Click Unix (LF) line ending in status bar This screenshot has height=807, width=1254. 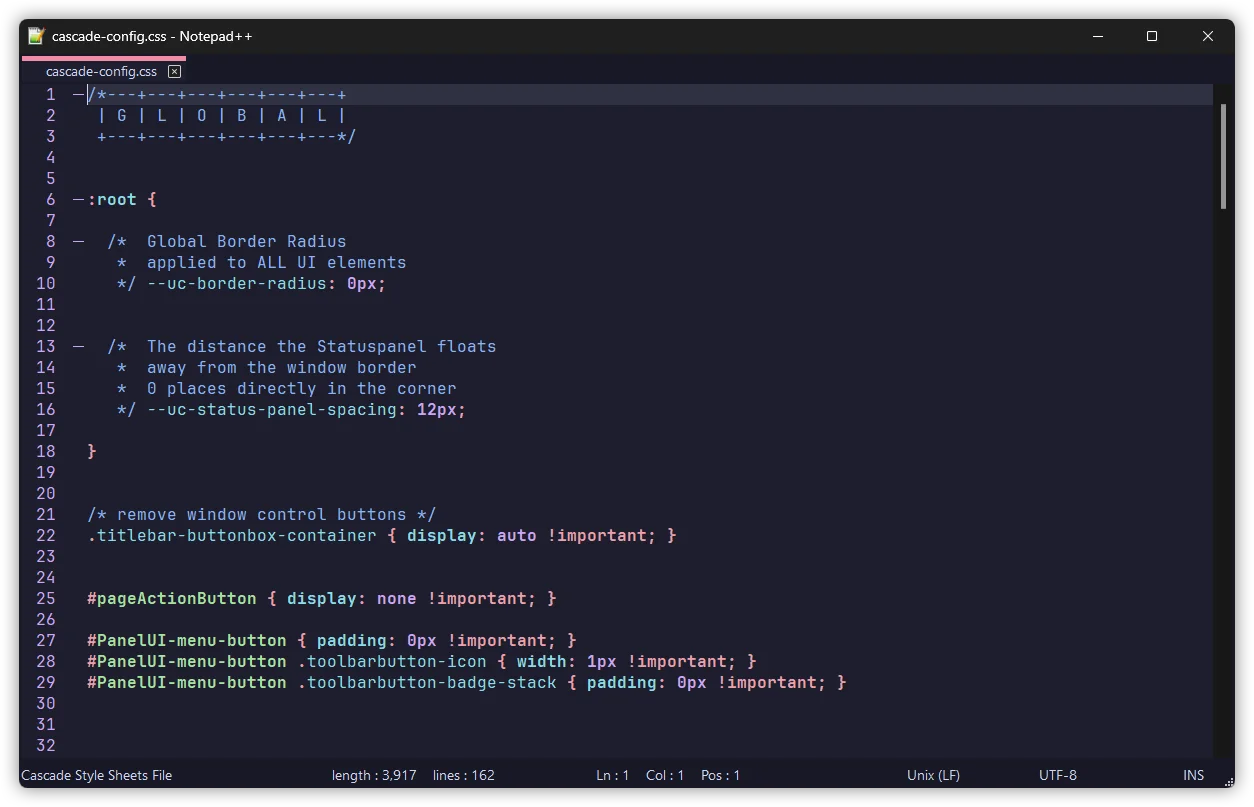click(x=933, y=775)
